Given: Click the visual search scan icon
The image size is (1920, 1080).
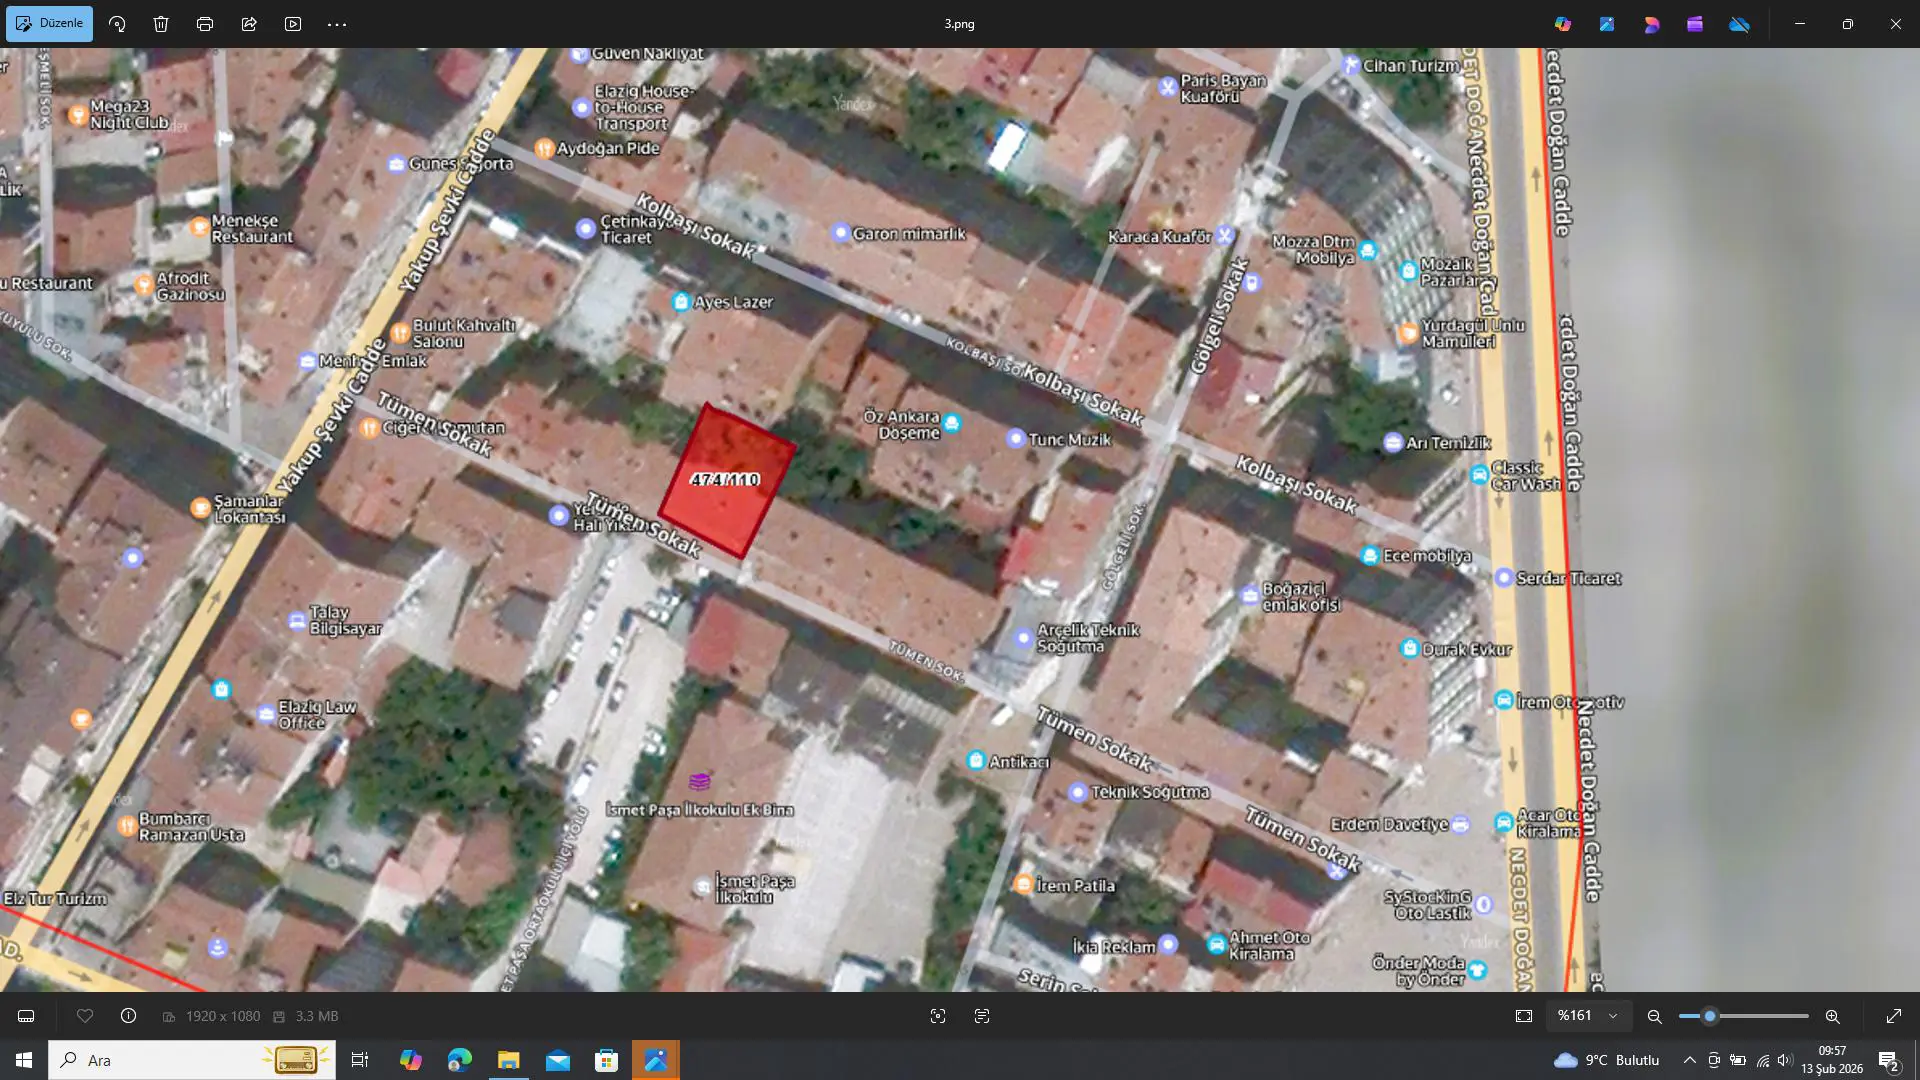Looking at the screenshot, I should click(x=938, y=1016).
